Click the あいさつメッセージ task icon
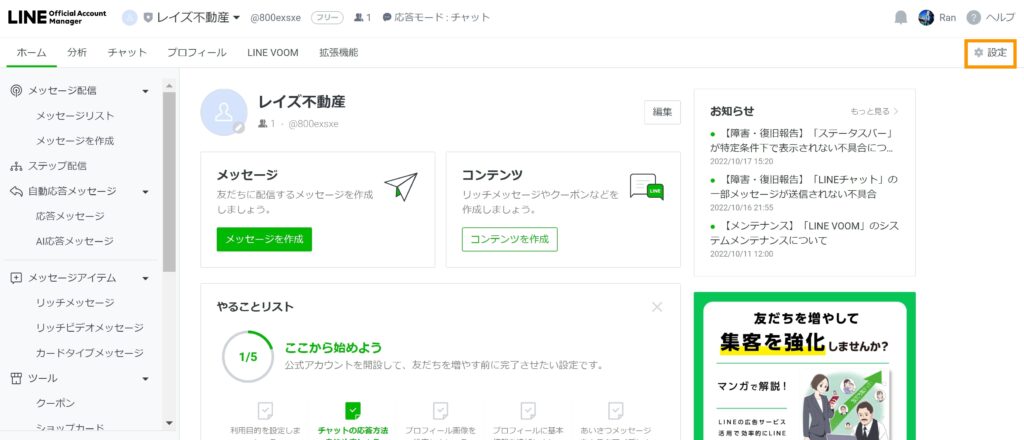The height and width of the screenshot is (440, 1024). pos(615,411)
